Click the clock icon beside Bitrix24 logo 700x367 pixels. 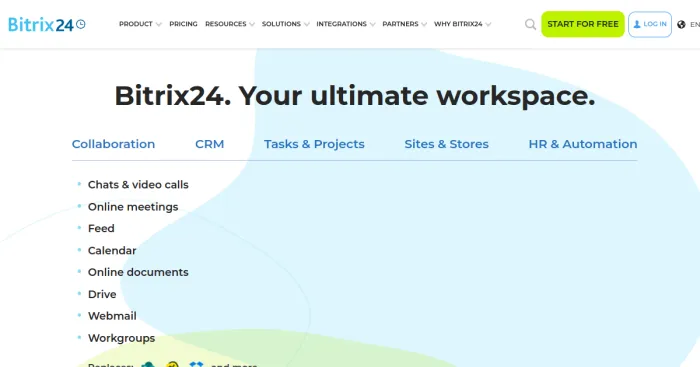(81, 24)
